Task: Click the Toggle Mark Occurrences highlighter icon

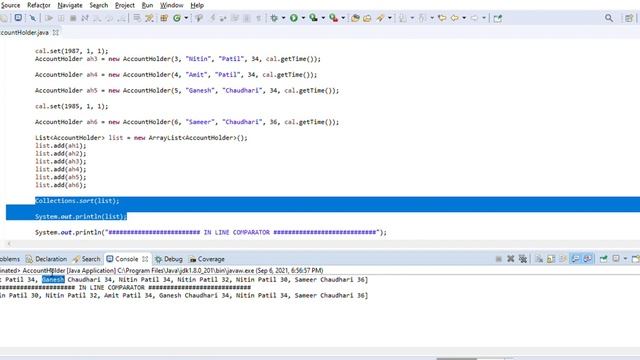Action: [380, 18]
